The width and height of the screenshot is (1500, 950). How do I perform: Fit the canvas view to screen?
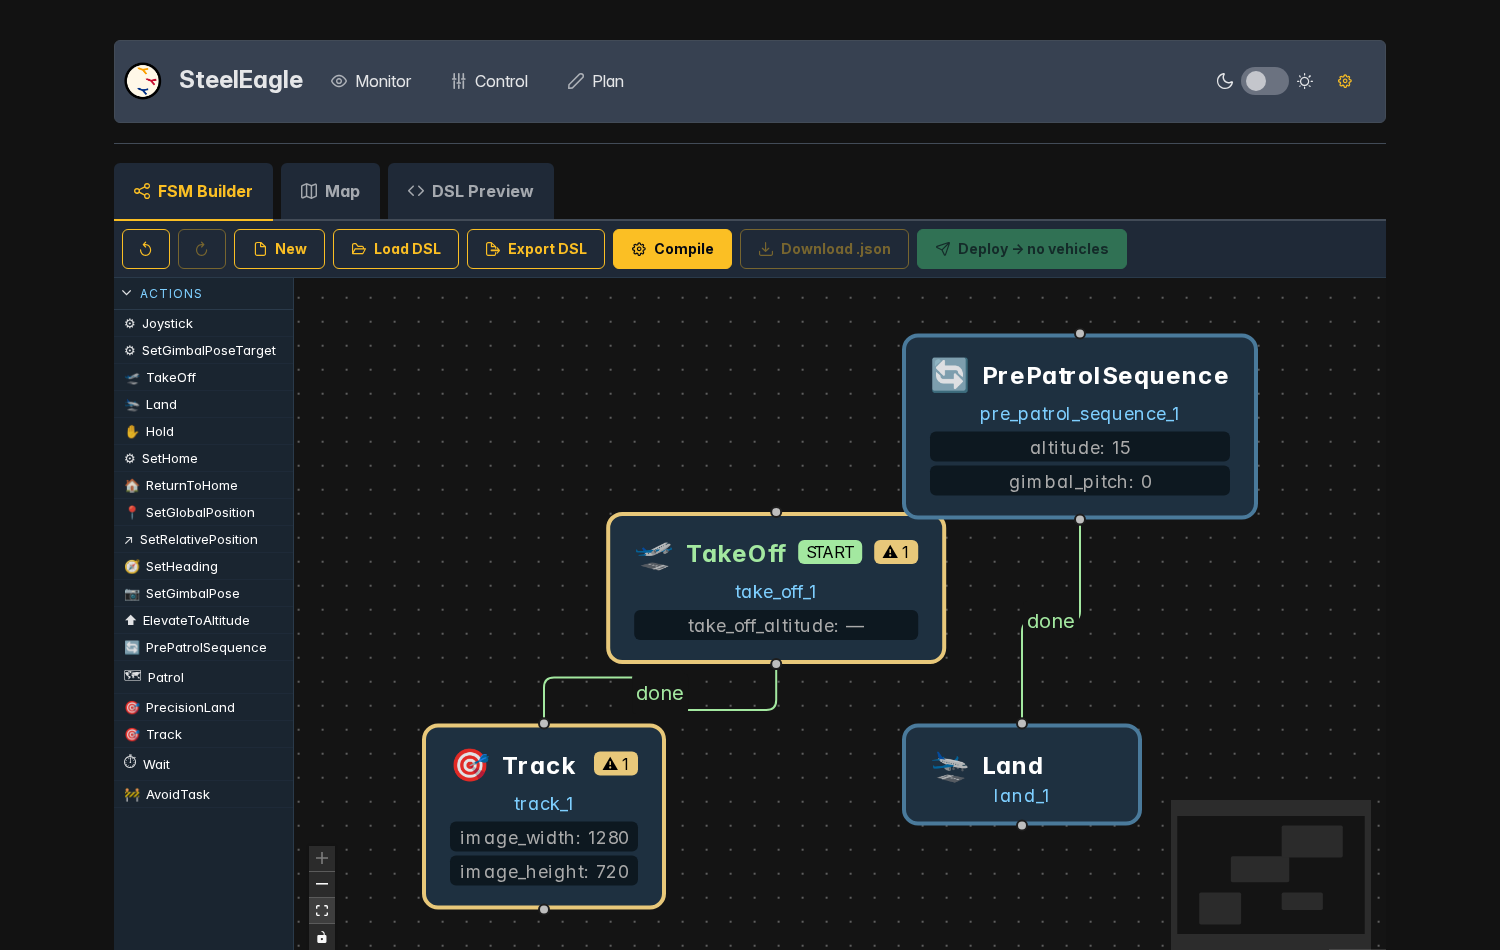(322, 910)
